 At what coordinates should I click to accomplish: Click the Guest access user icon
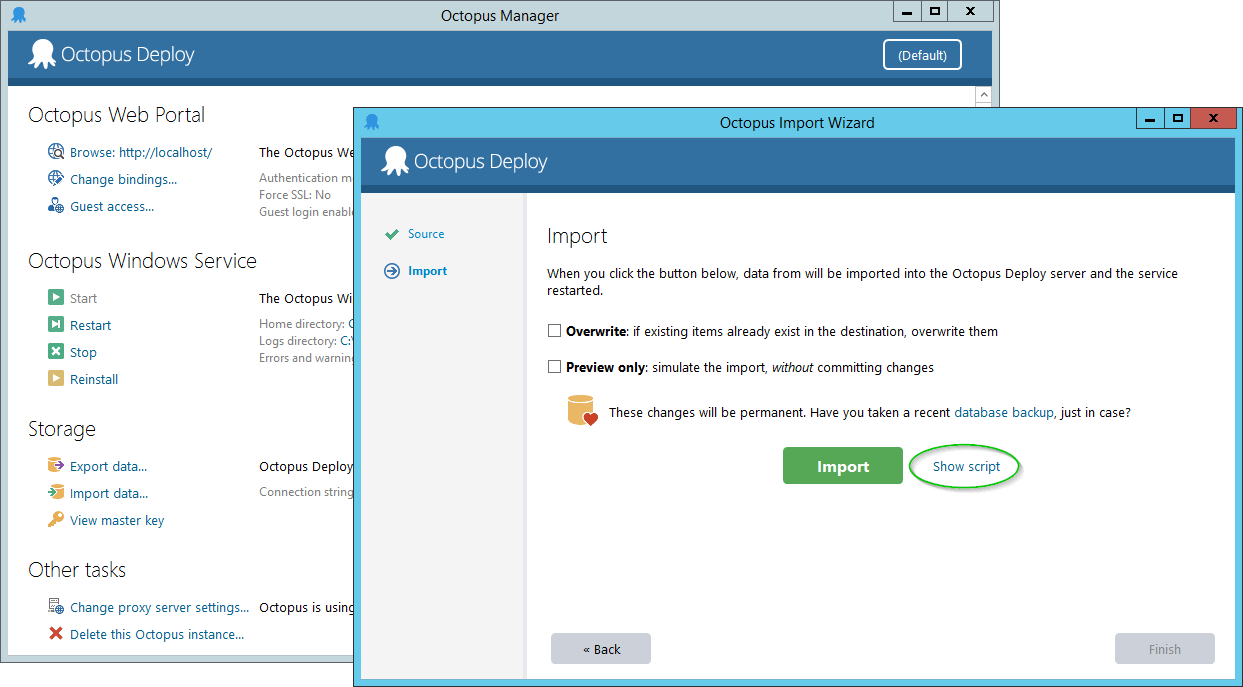coord(56,206)
